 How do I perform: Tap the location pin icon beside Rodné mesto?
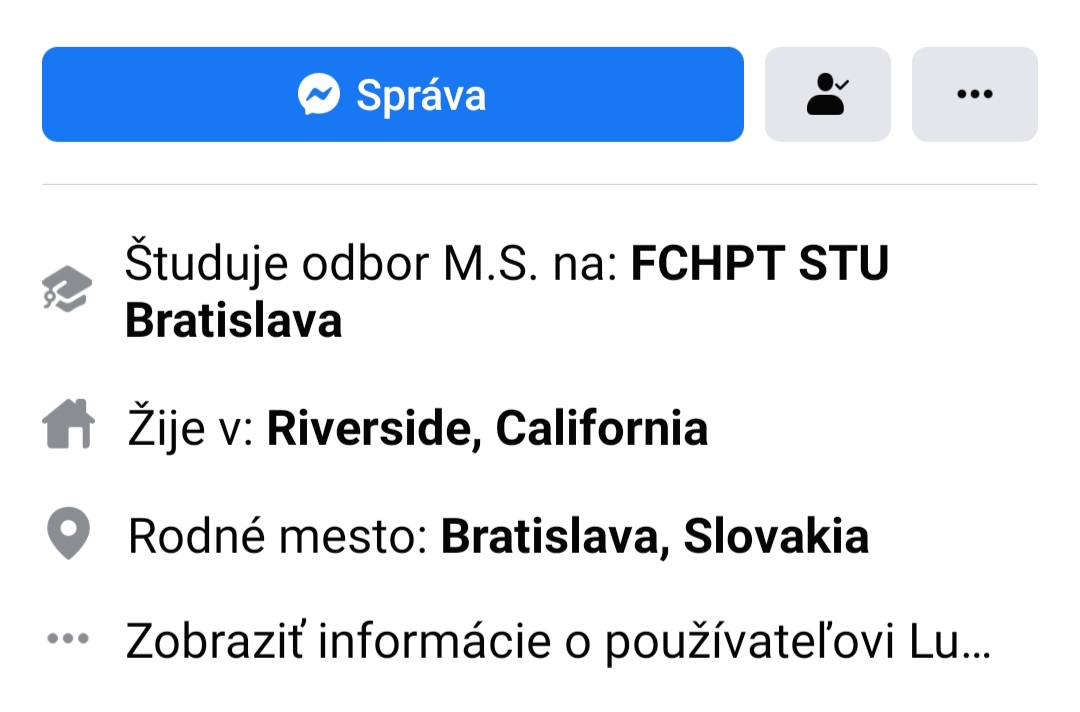tap(69, 534)
